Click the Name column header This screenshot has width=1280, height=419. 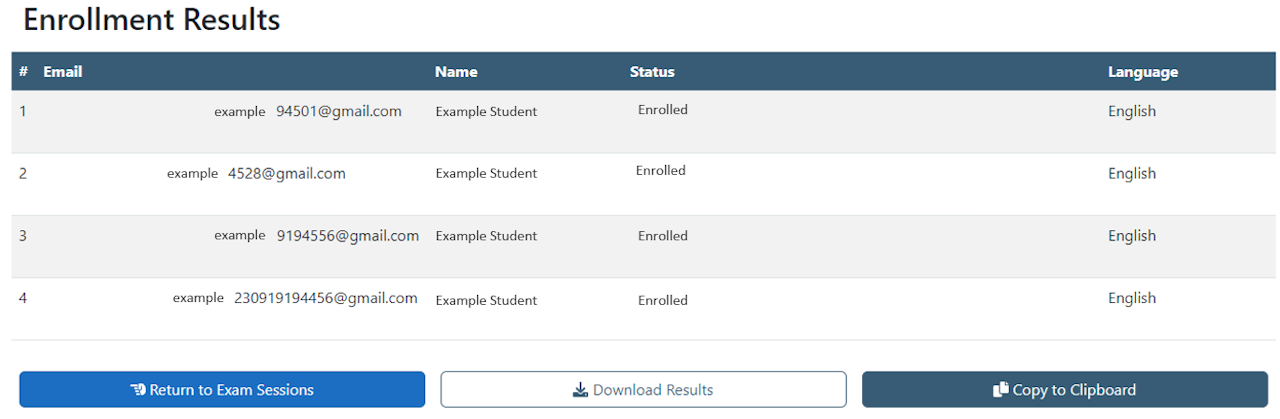456,72
